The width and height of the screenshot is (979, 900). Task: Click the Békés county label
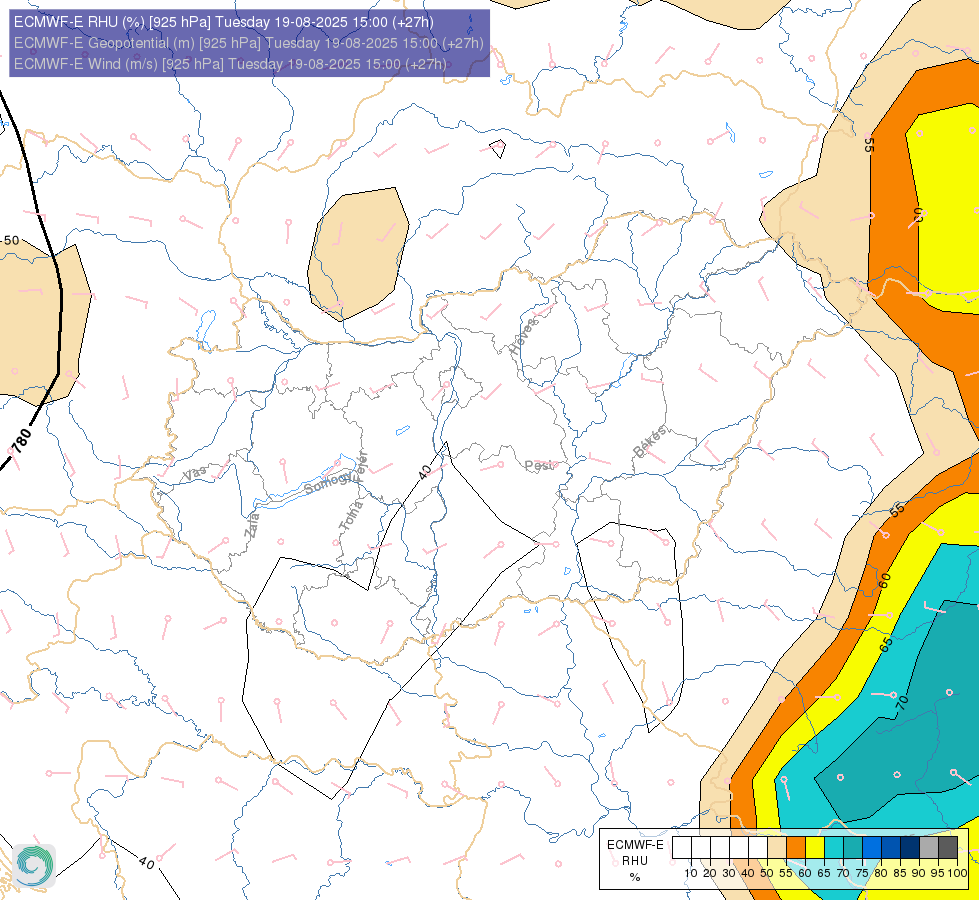(x=650, y=442)
